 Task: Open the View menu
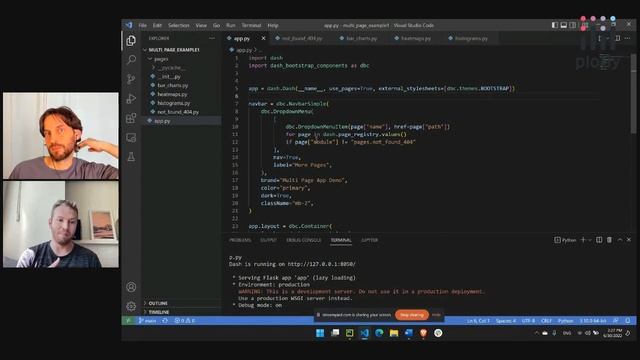pyautogui.click(x=201, y=25)
